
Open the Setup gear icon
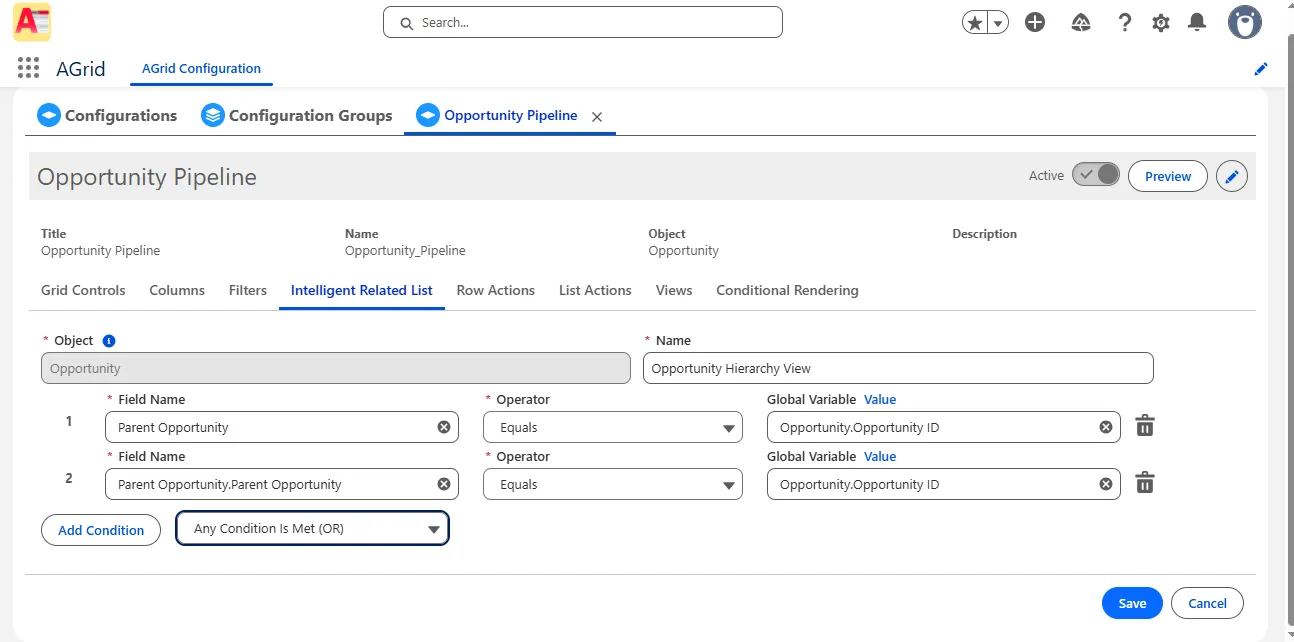pos(1160,23)
